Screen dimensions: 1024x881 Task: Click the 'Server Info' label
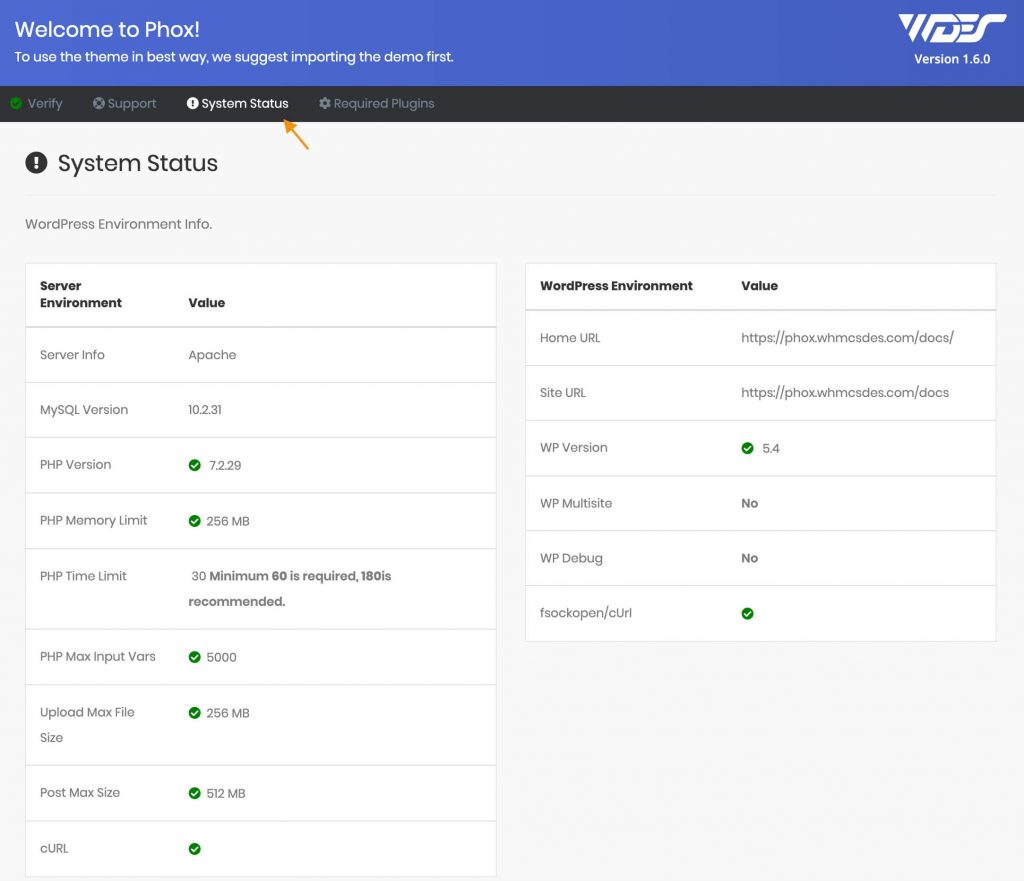coord(72,355)
